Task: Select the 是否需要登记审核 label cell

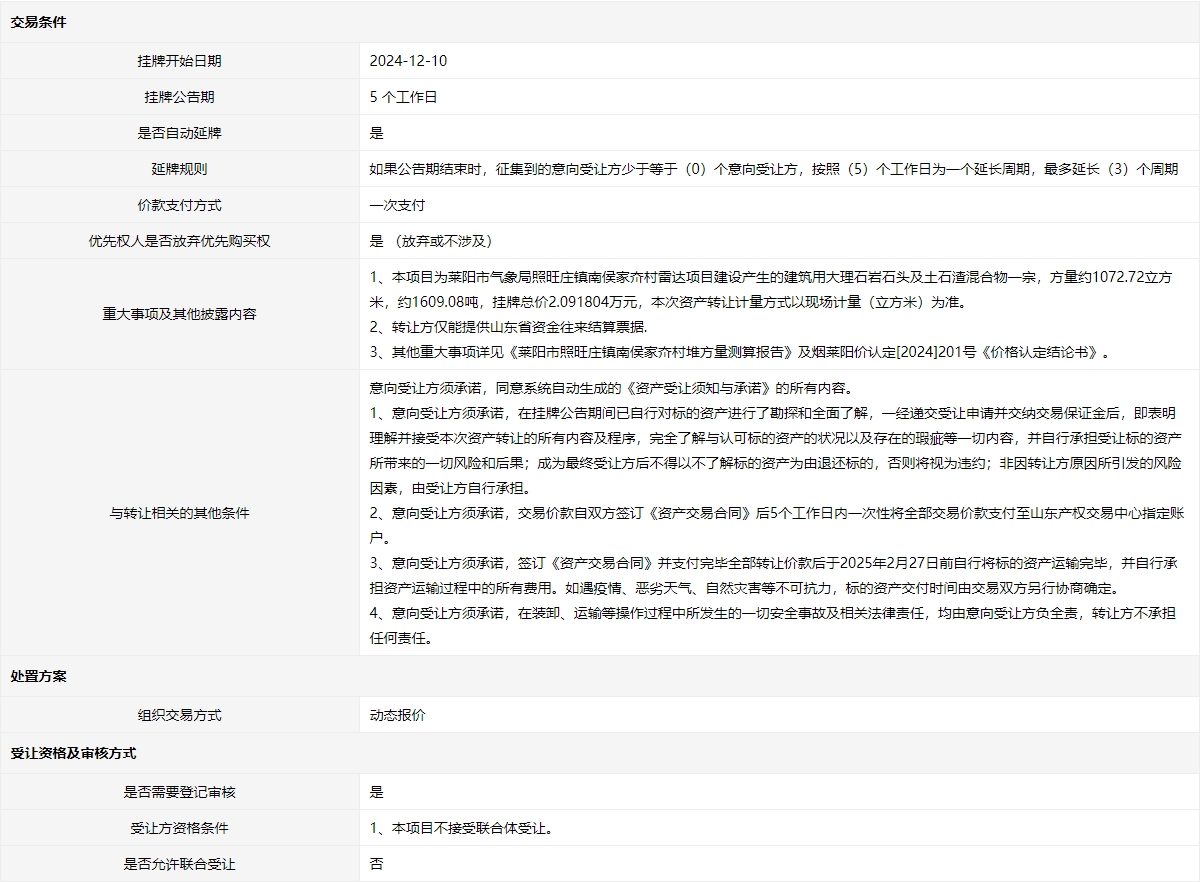Action: click(x=179, y=792)
